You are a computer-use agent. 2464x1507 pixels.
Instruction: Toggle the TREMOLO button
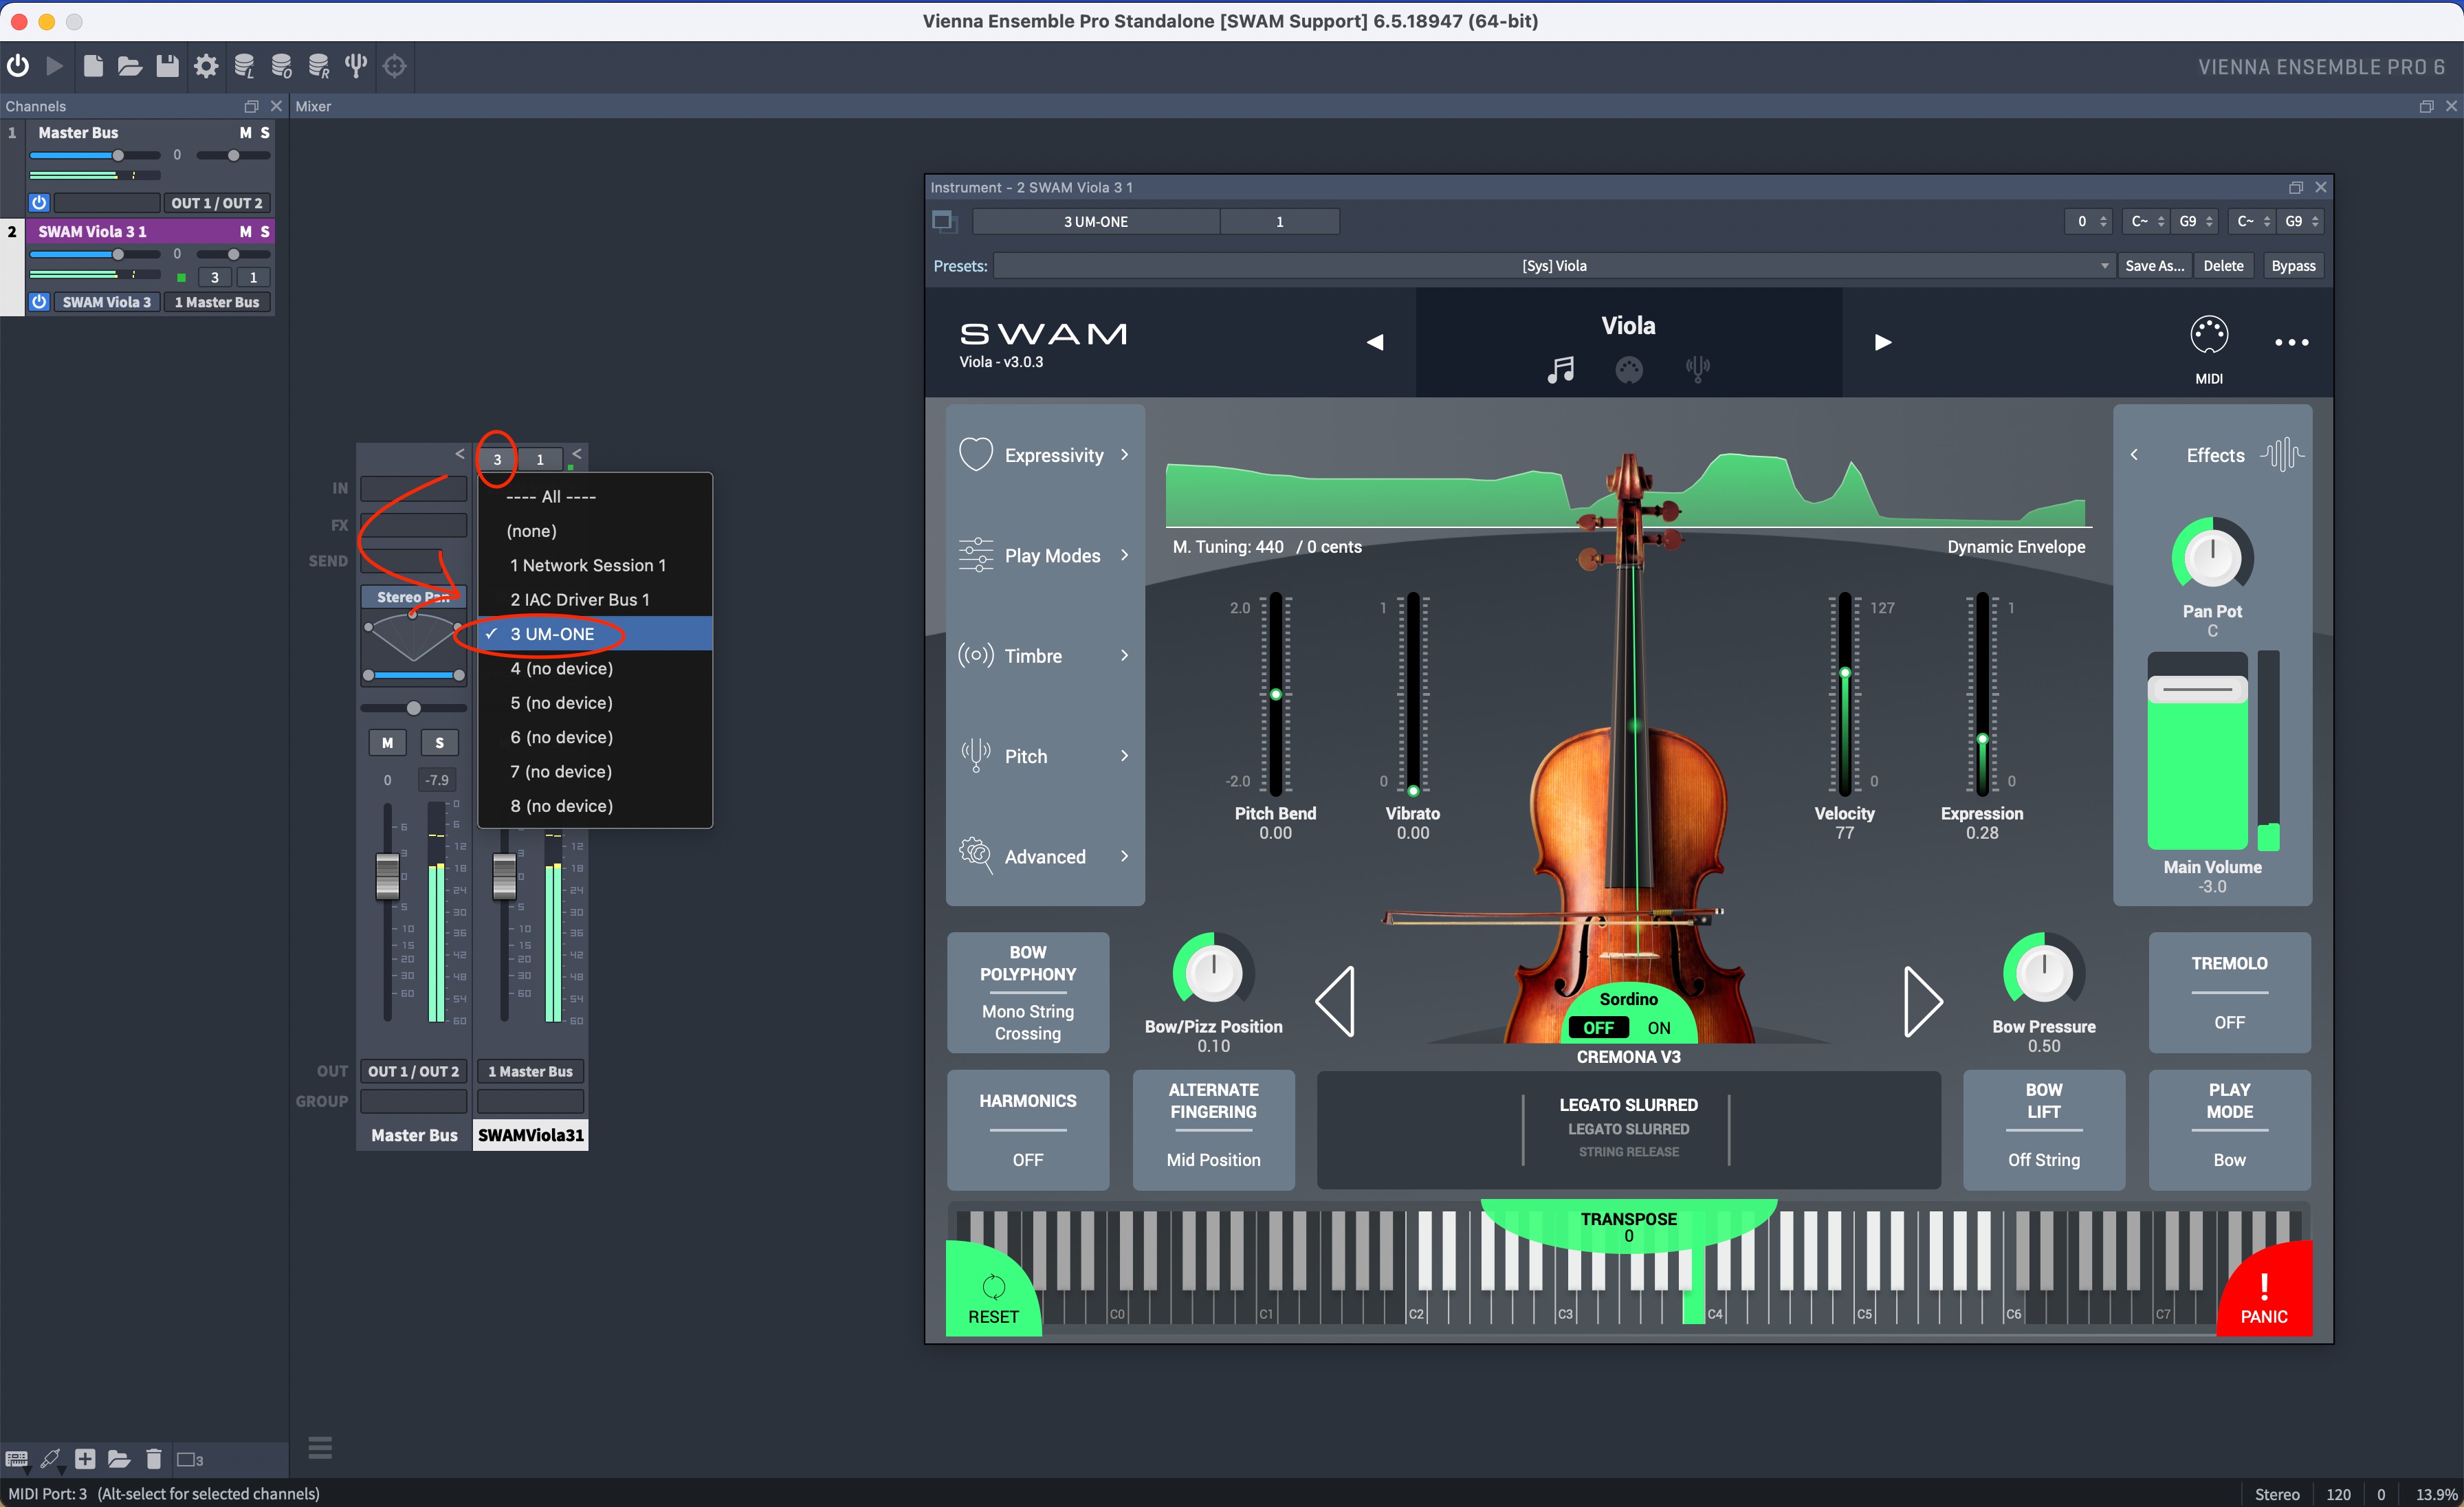coord(2229,992)
